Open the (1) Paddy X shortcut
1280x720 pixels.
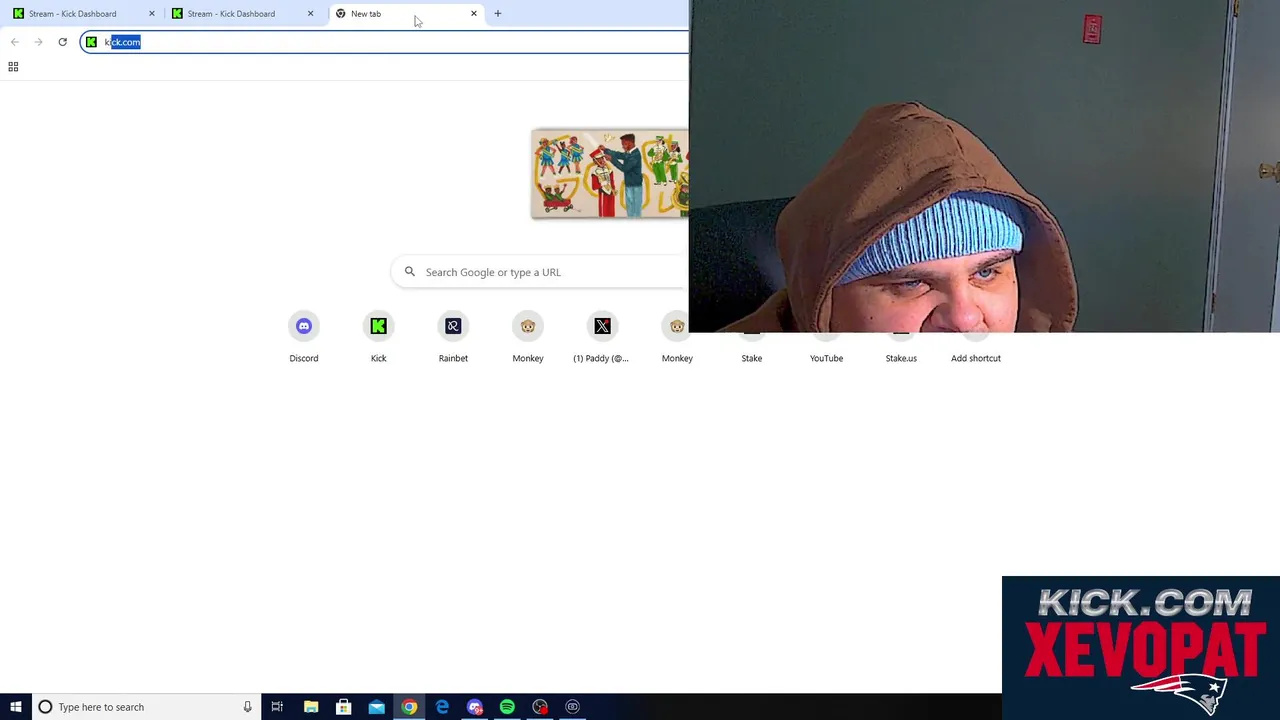(x=602, y=337)
